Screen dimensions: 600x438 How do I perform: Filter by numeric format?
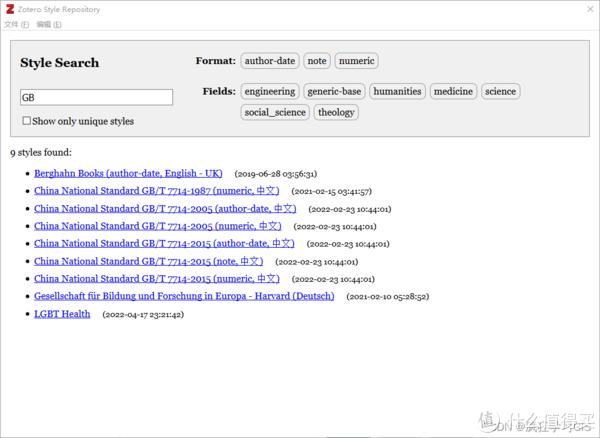click(x=357, y=61)
